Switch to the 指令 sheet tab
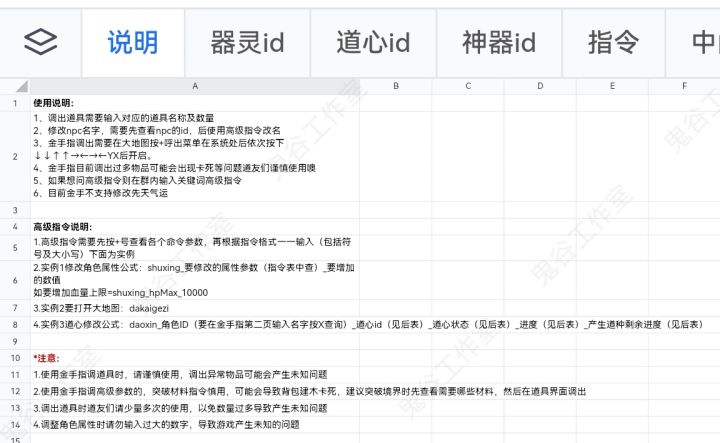Image resolution: width=720 pixels, height=443 pixels. pos(613,43)
